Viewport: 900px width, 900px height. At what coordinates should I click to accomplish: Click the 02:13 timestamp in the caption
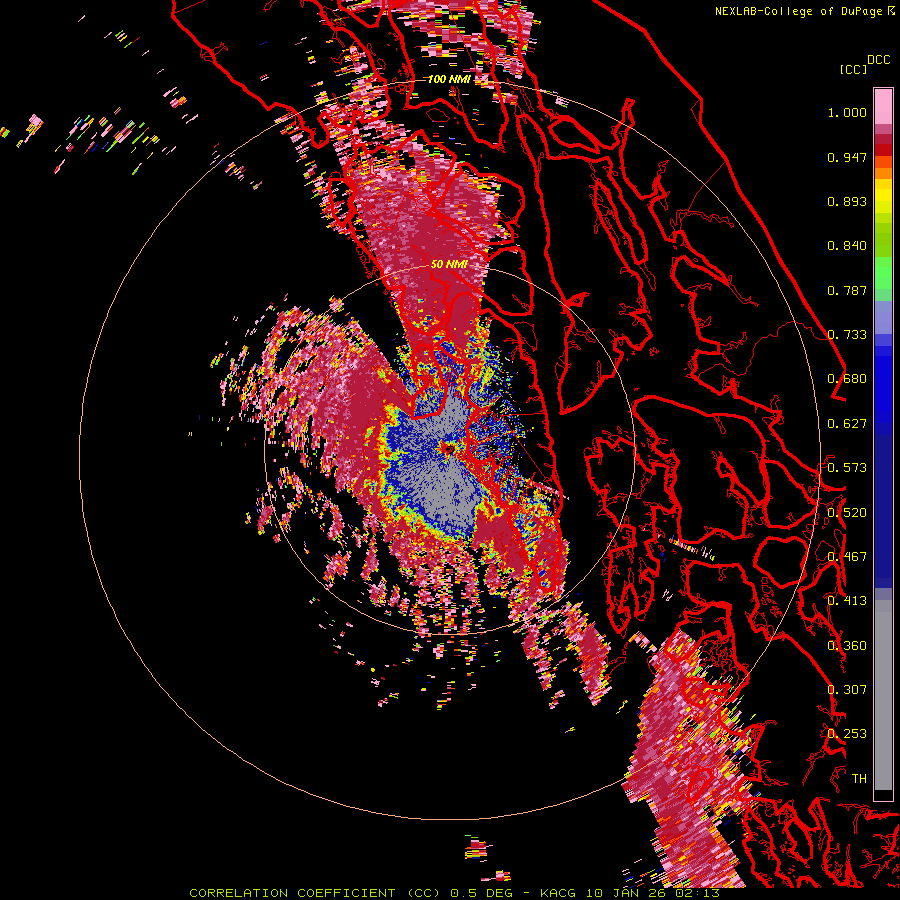(696, 893)
